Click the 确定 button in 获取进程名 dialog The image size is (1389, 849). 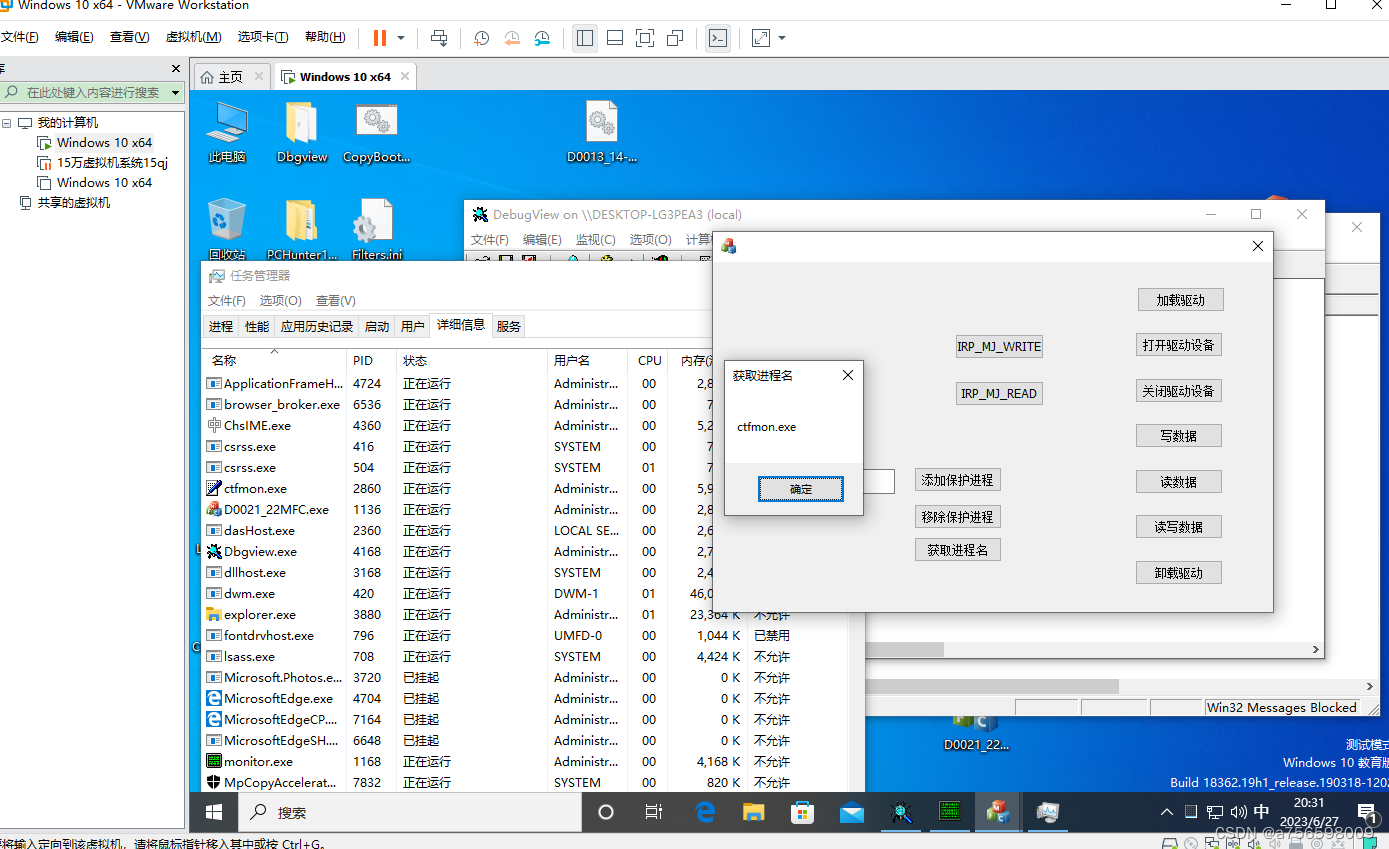(800, 488)
